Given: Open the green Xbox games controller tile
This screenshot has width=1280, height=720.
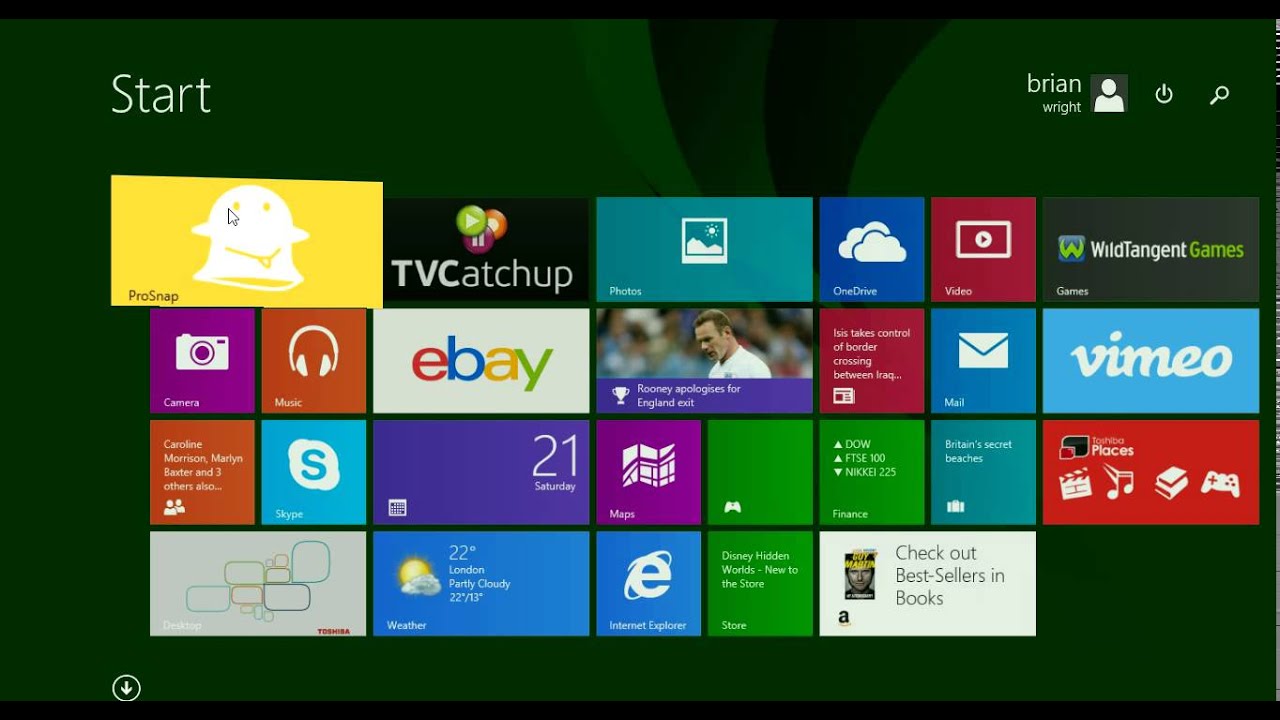Looking at the screenshot, I should click(x=760, y=472).
